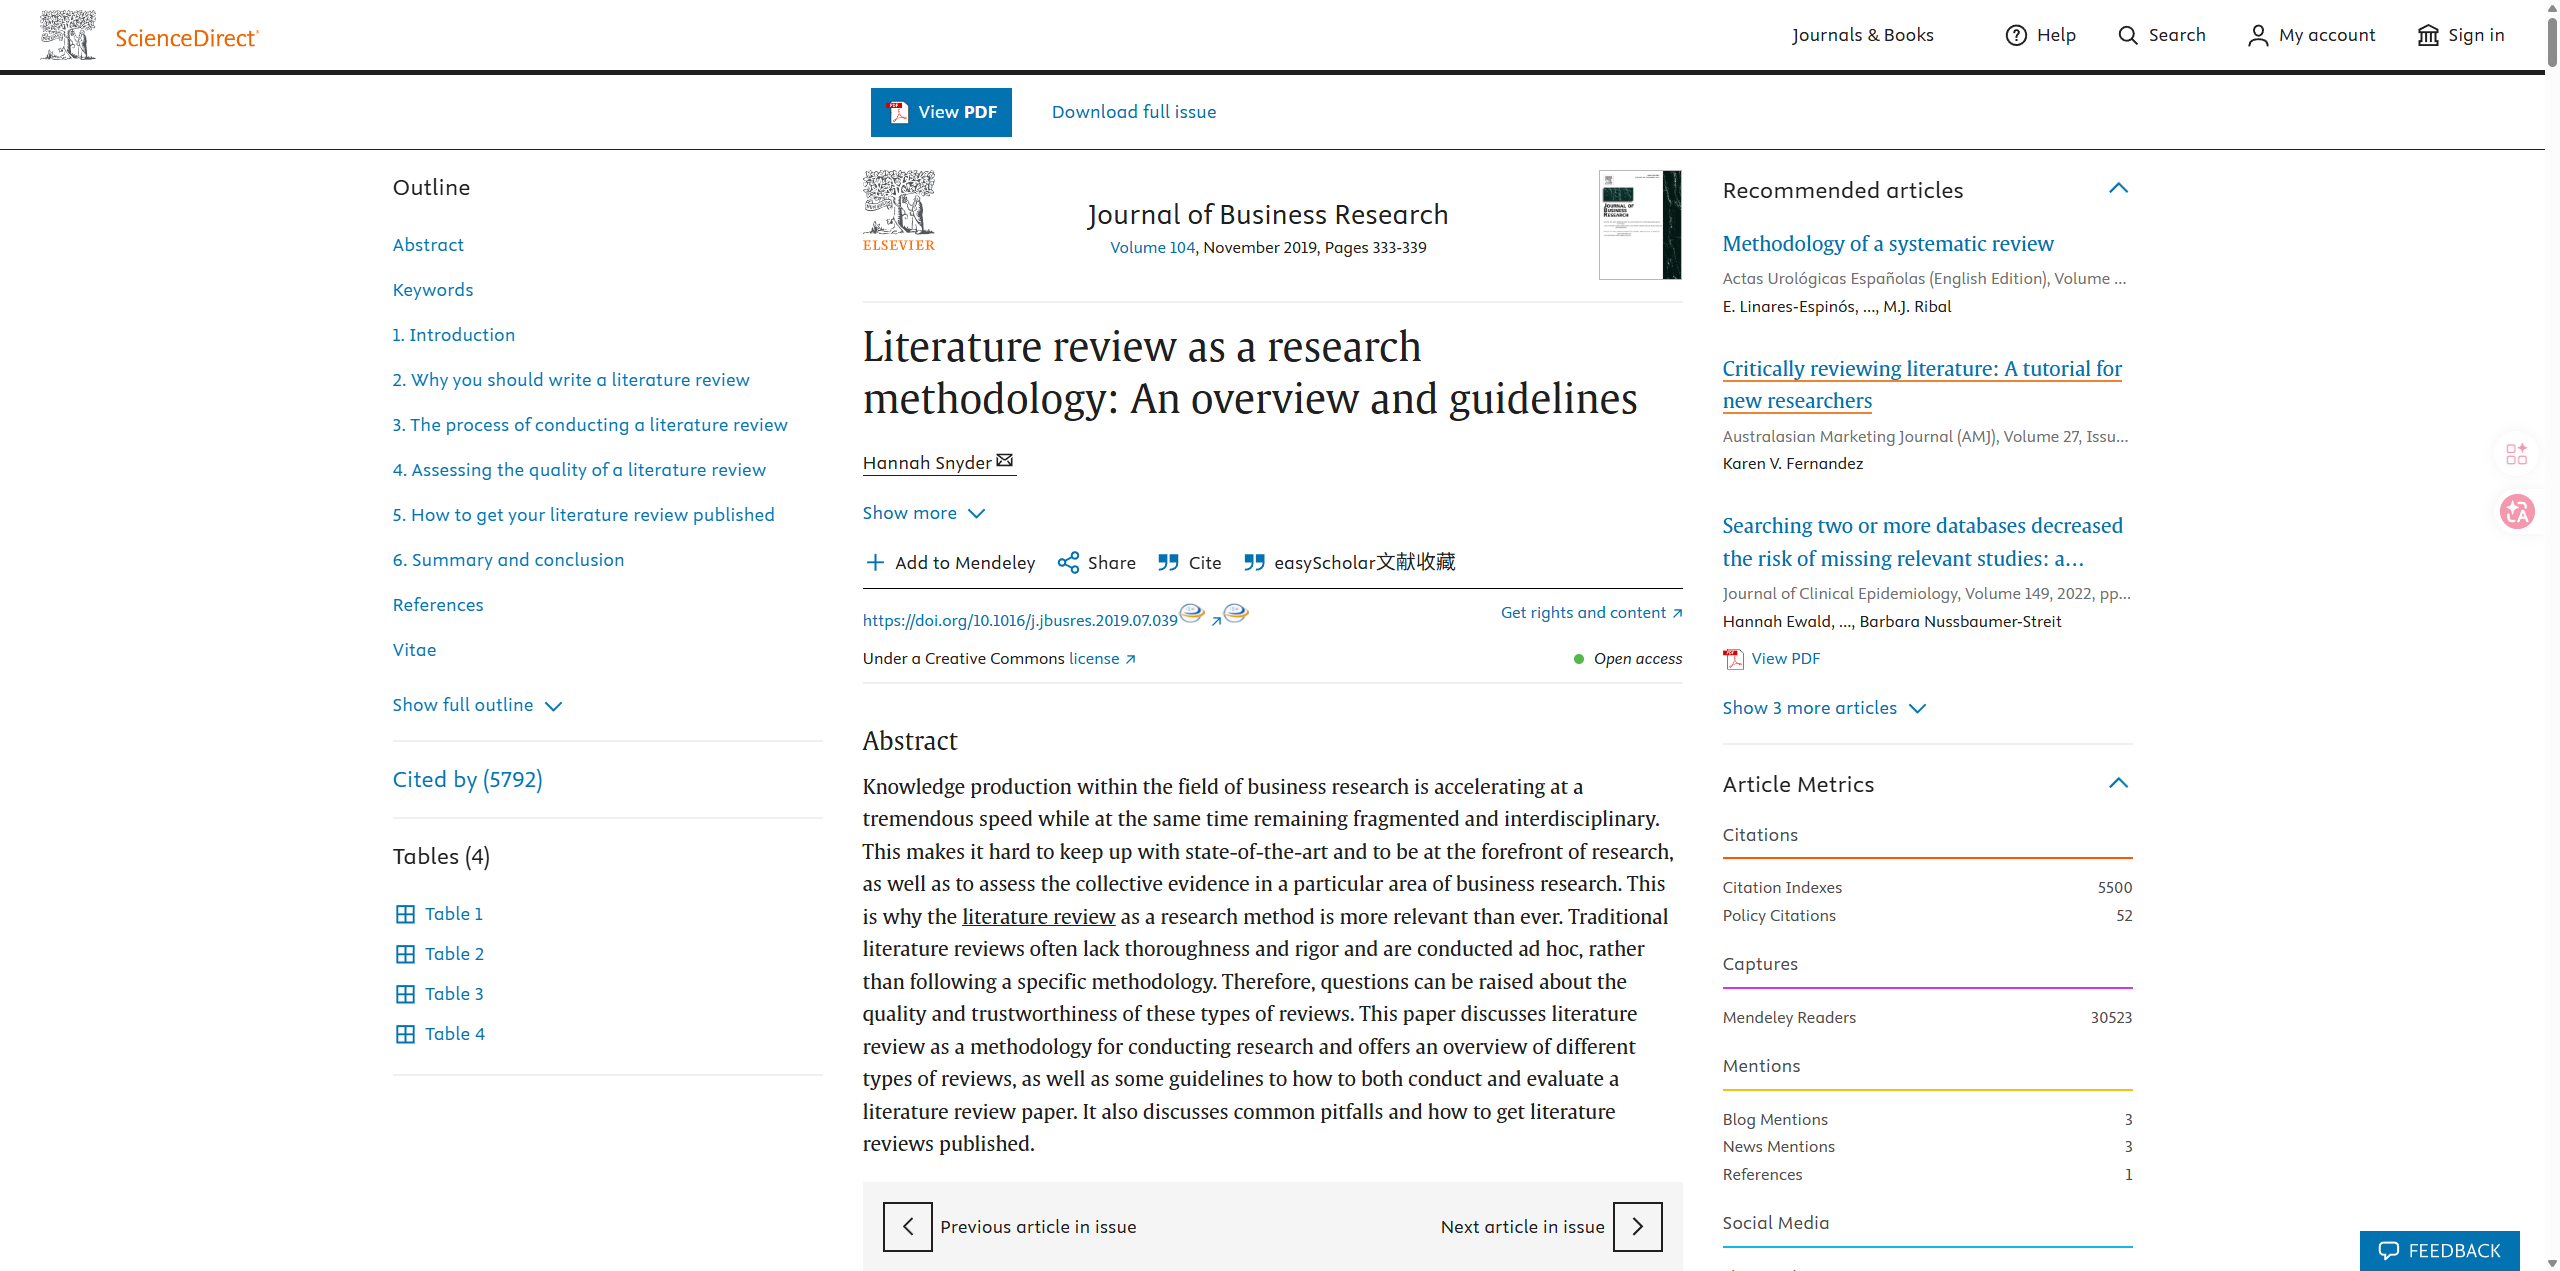Collapse the Article Metrics panel
The height and width of the screenshot is (1271, 2560).
2118,783
